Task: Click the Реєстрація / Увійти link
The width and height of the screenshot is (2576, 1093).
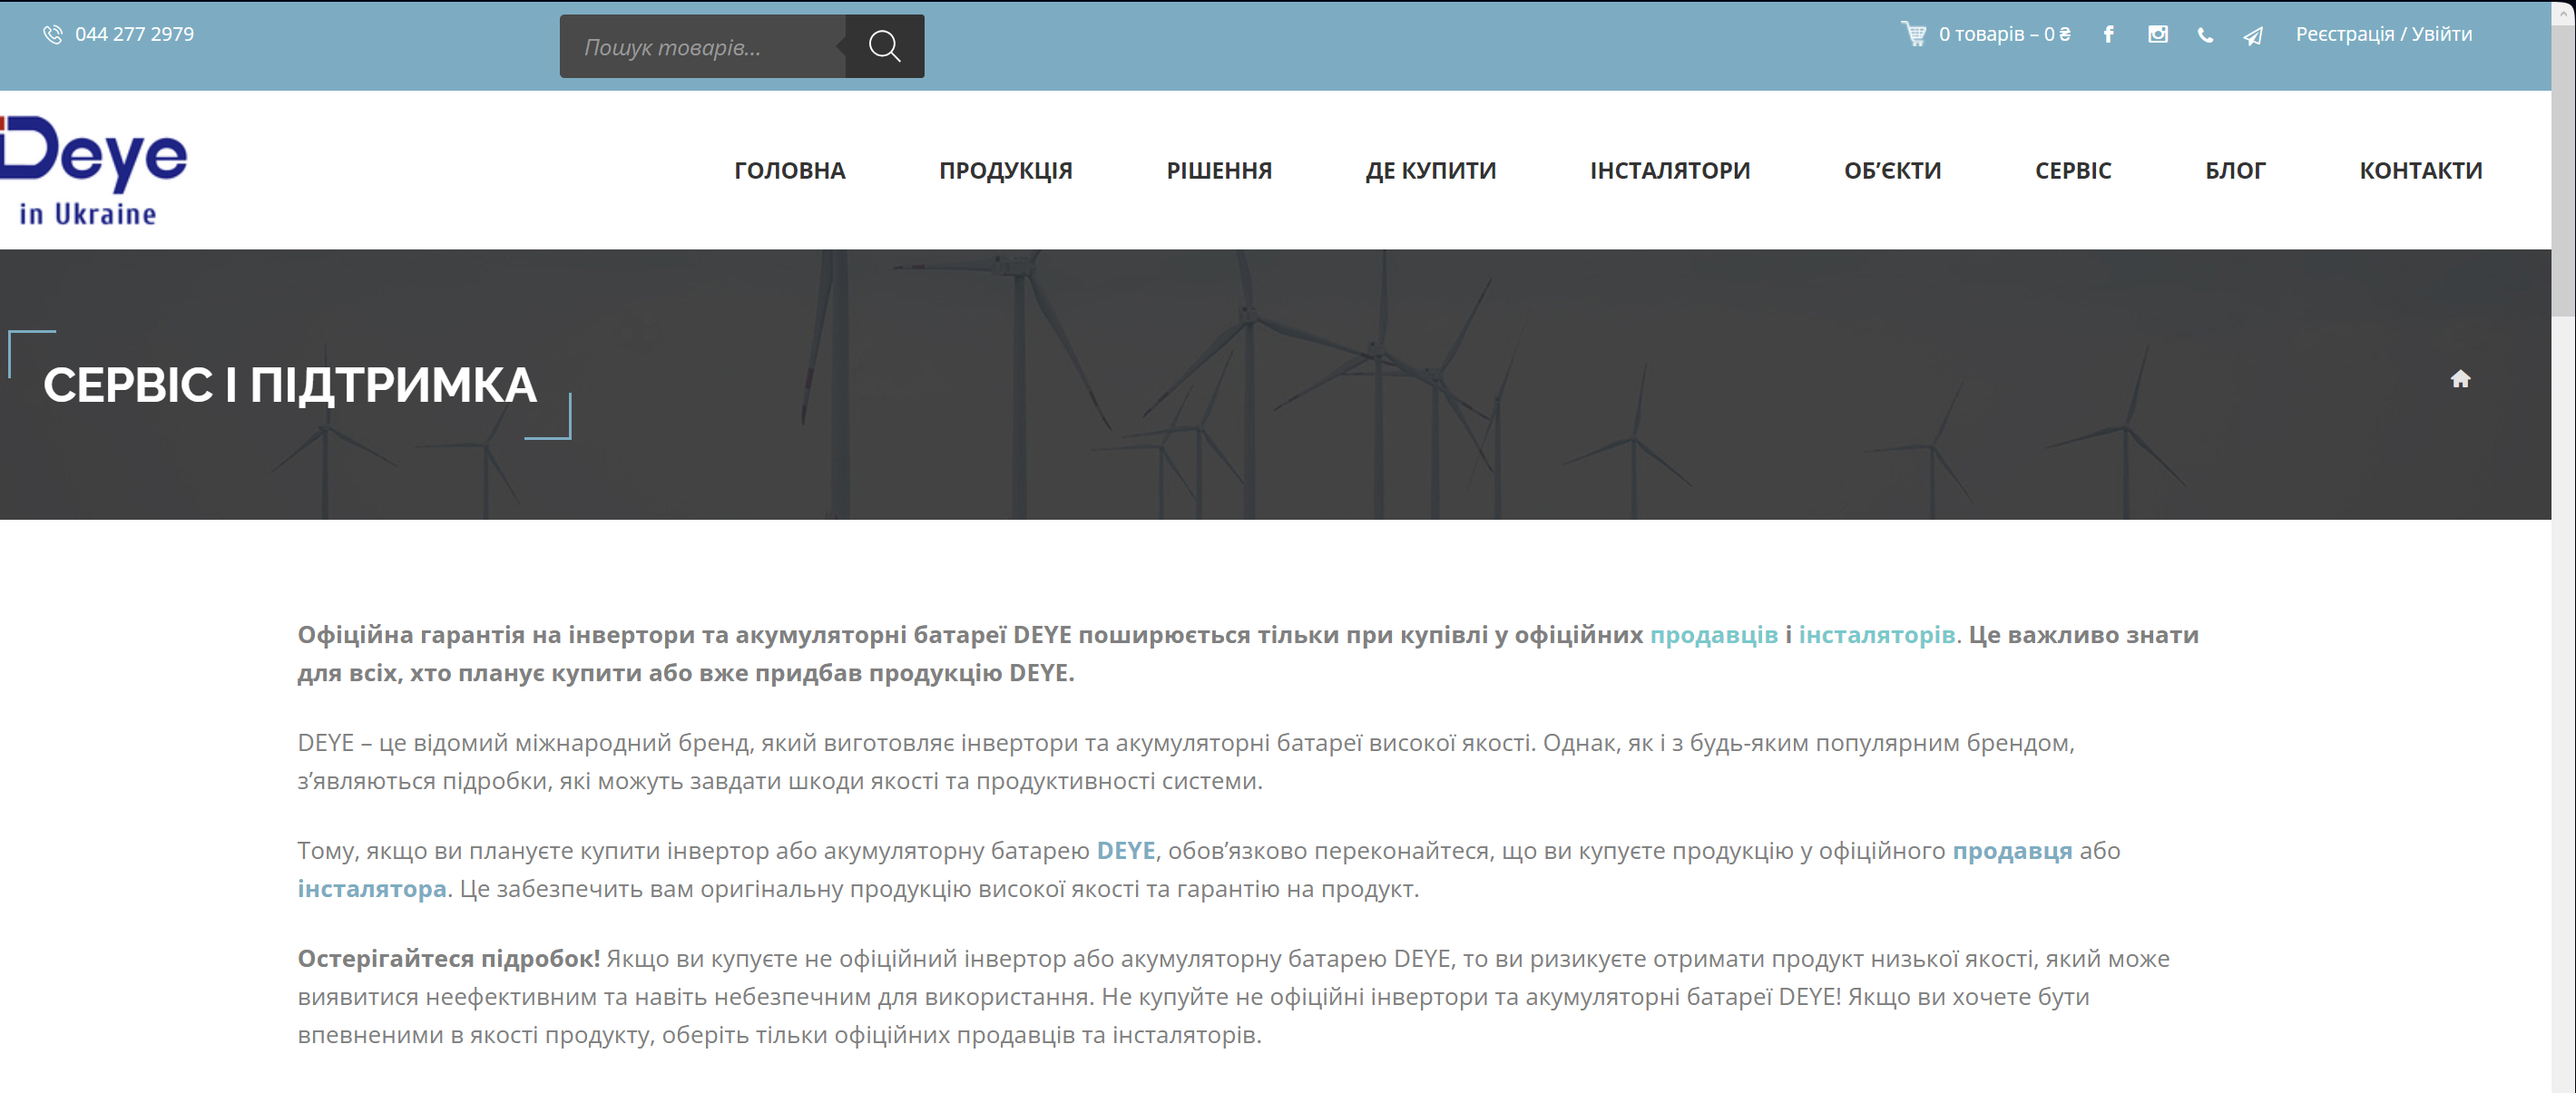Action: click(2383, 34)
